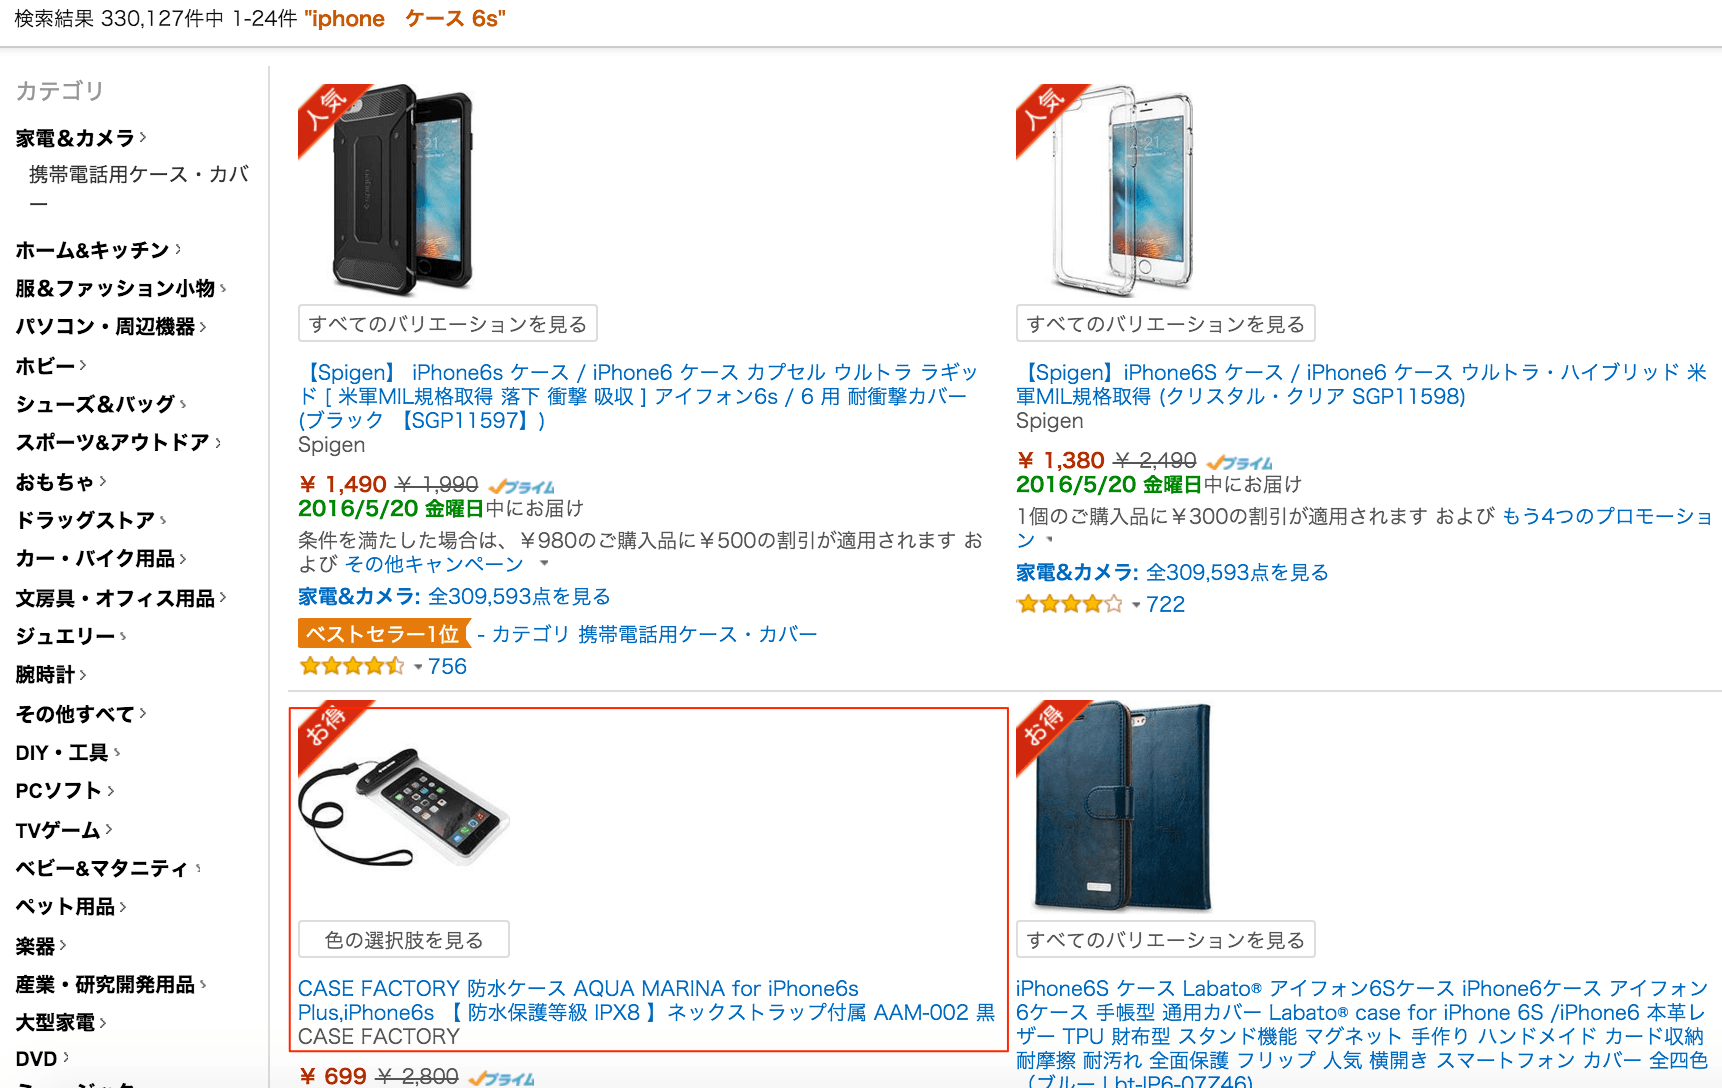1722x1088 pixels.
Task: Open the 携帯電話用ケース・カバー subcategory in the sidebar
Action: coord(138,188)
